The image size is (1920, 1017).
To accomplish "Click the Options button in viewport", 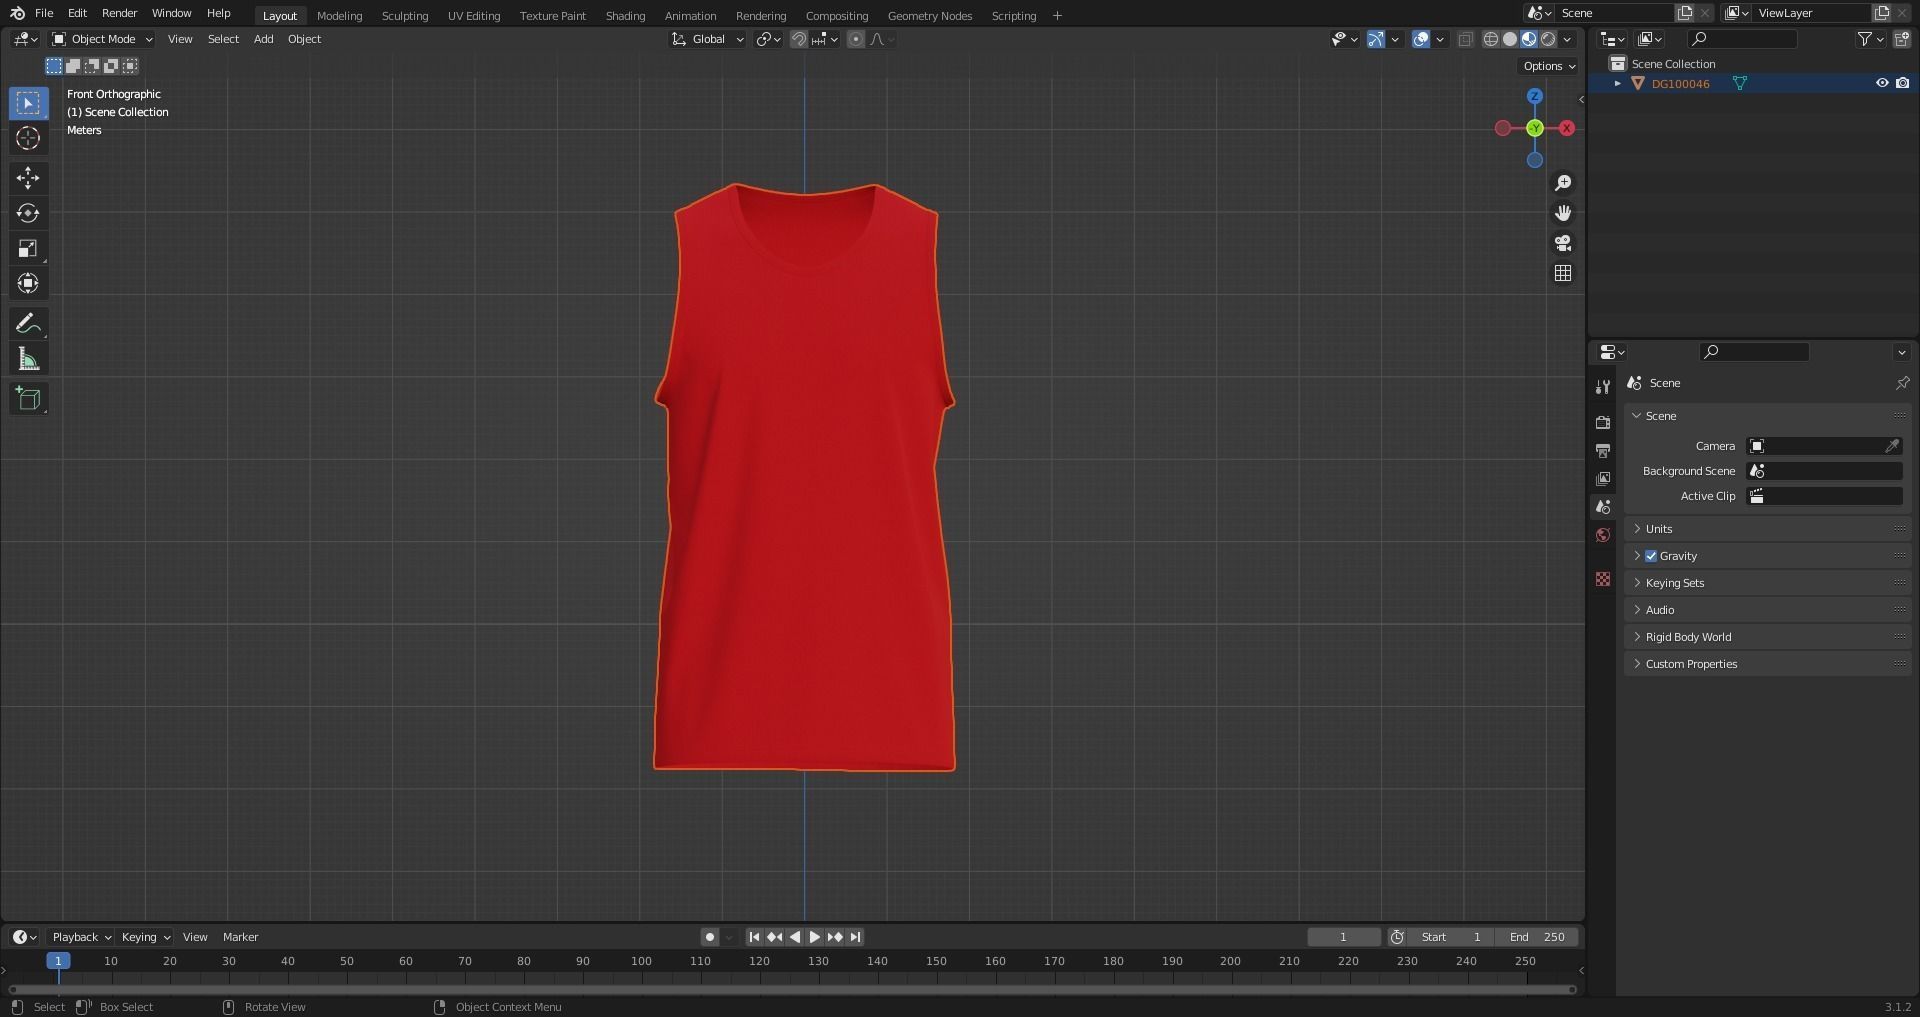I will pos(1549,66).
